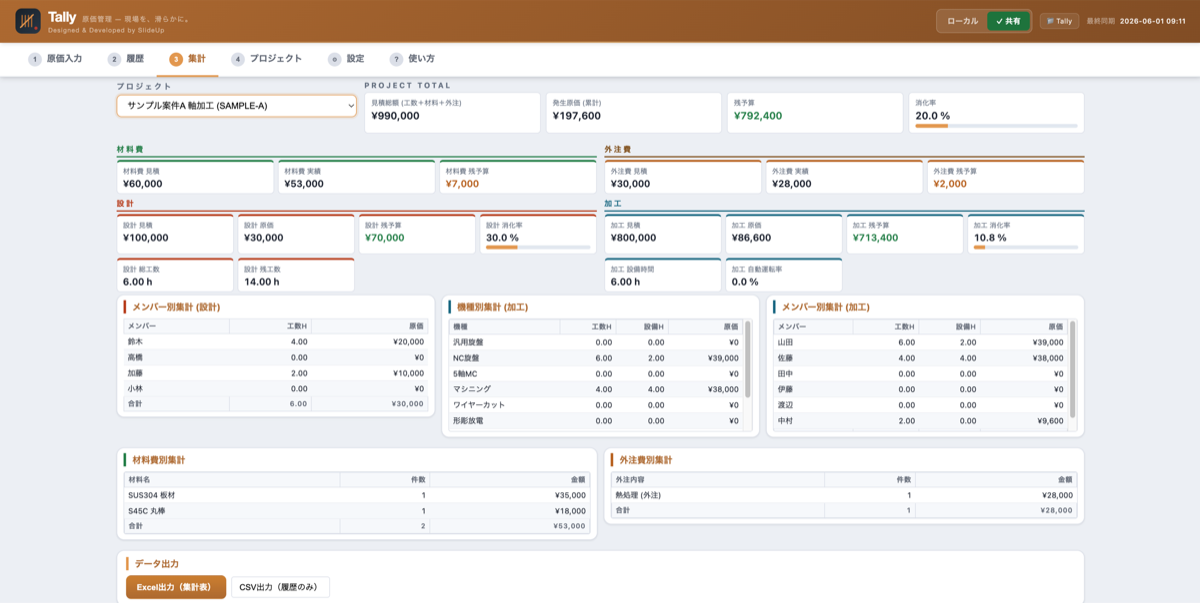Click the Excel出力 (集計表) button
1200x603 pixels.
176,587
